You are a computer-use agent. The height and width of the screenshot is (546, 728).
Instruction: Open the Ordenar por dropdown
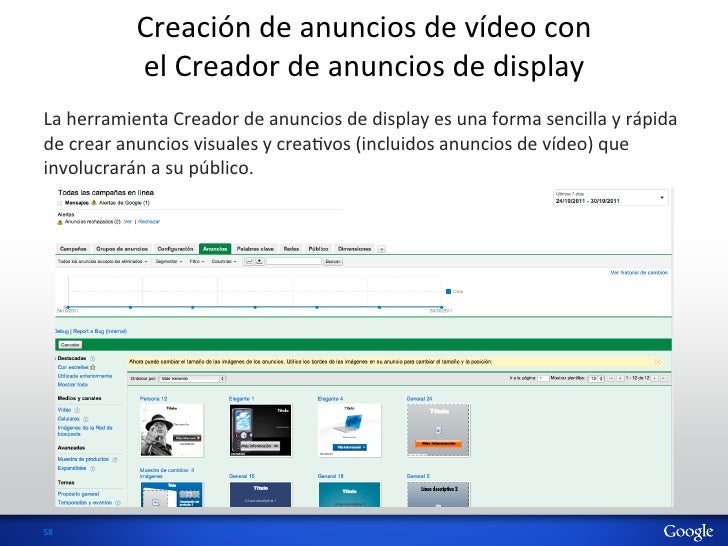click(x=192, y=378)
